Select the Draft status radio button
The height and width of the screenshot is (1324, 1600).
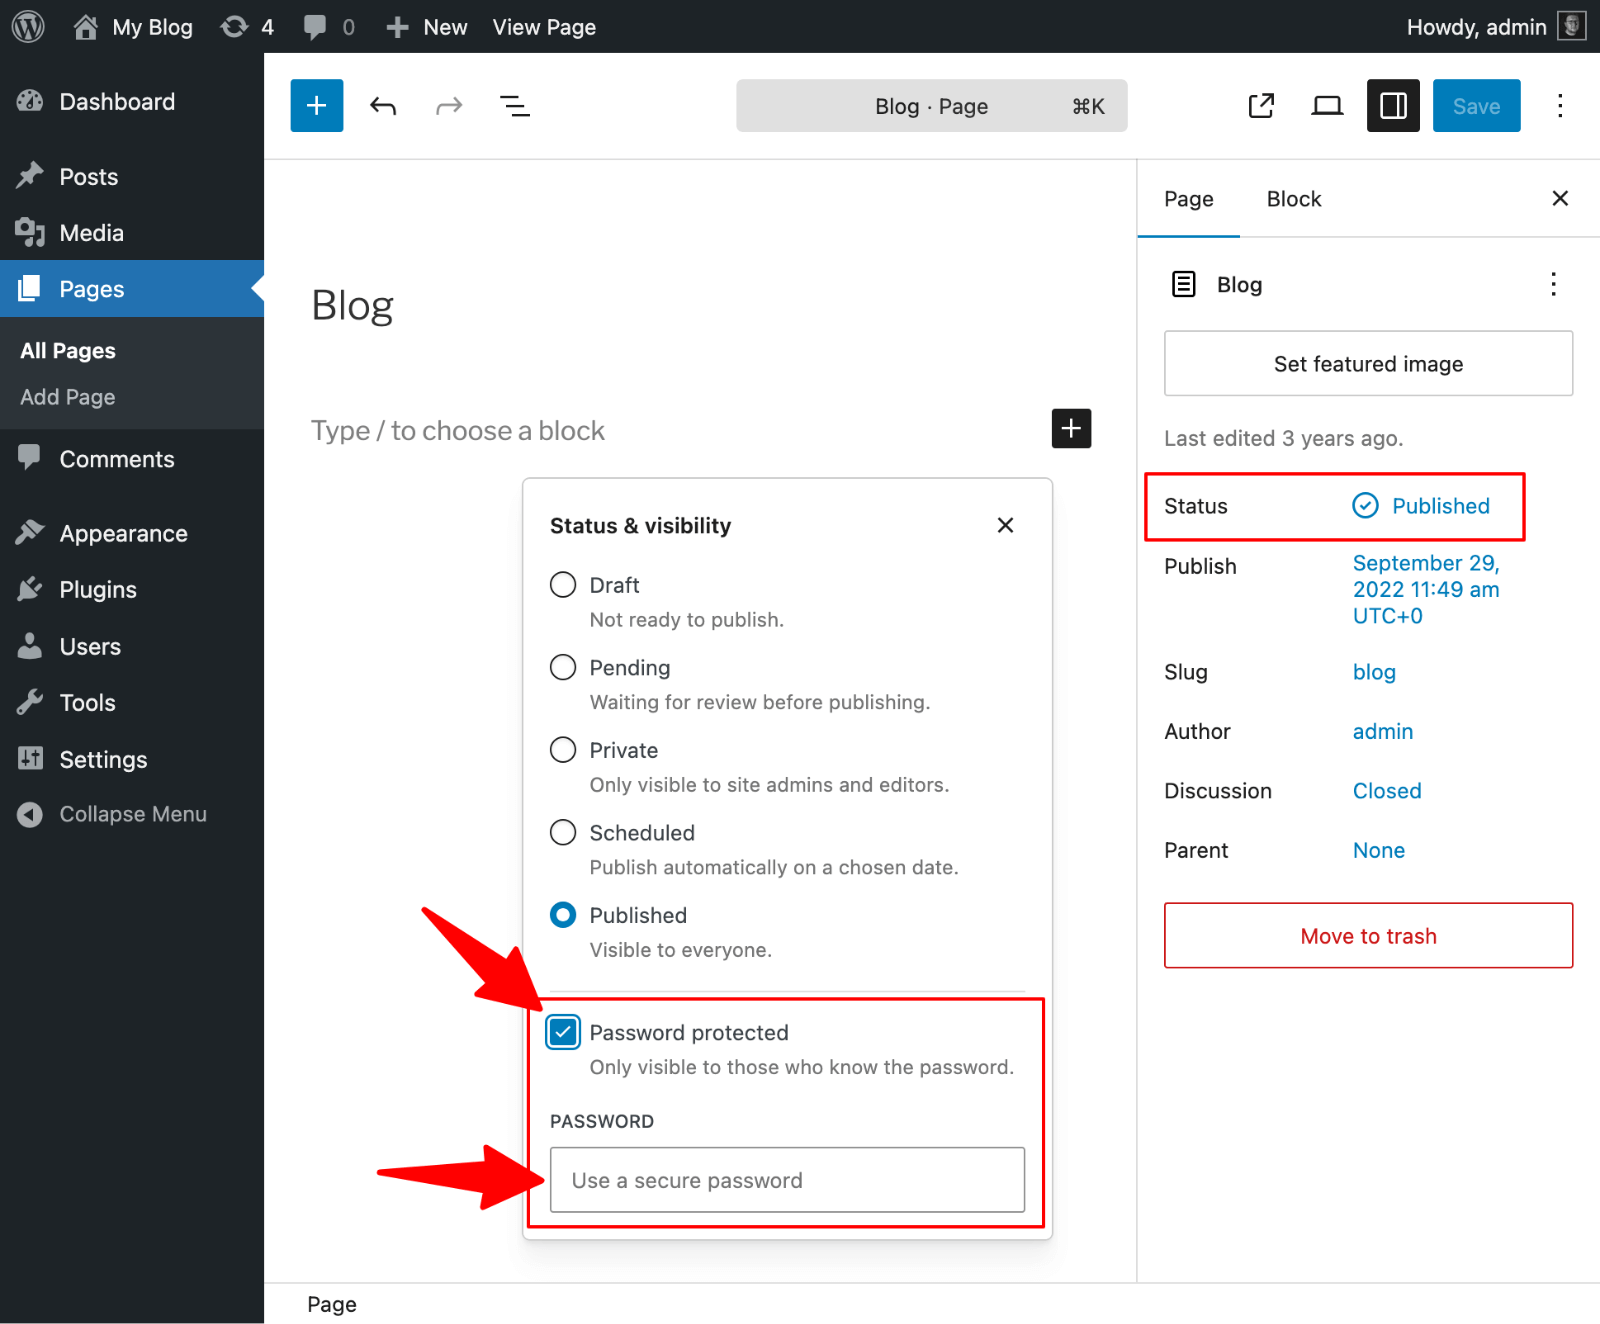(x=563, y=584)
